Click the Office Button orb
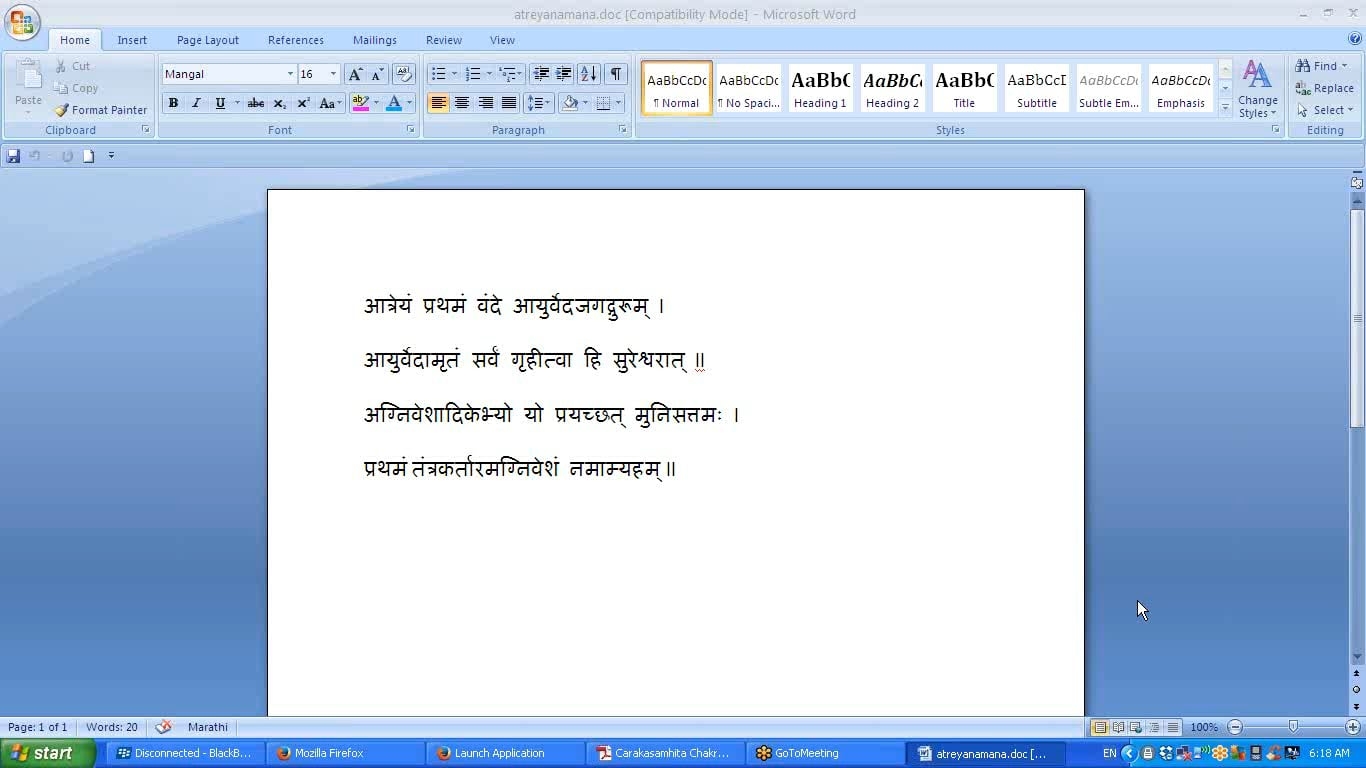Image resolution: width=1366 pixels, height=768 pixels. point(22,22)
